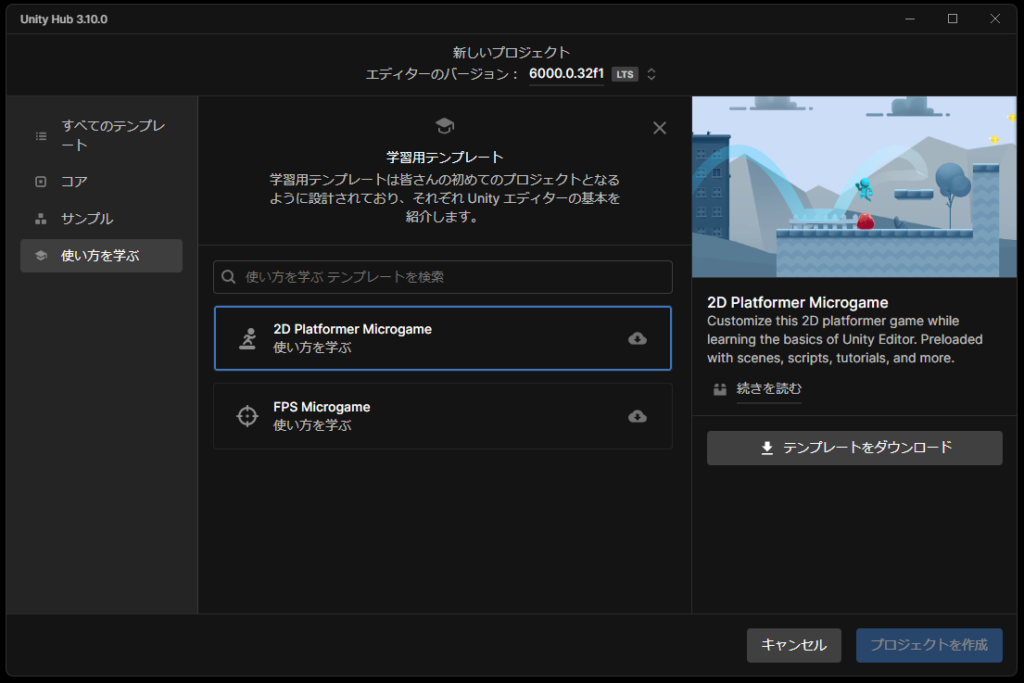Click the running figure icon on 2D Platformer Microgame
1024x683 pixels.
click(x=247, y=339)
